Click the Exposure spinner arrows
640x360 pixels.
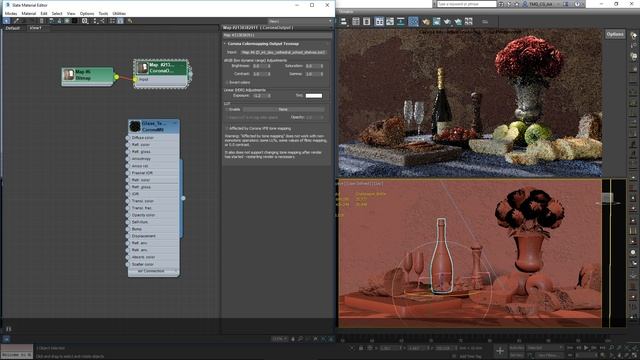pyautogui.click(x=269, y=96)
